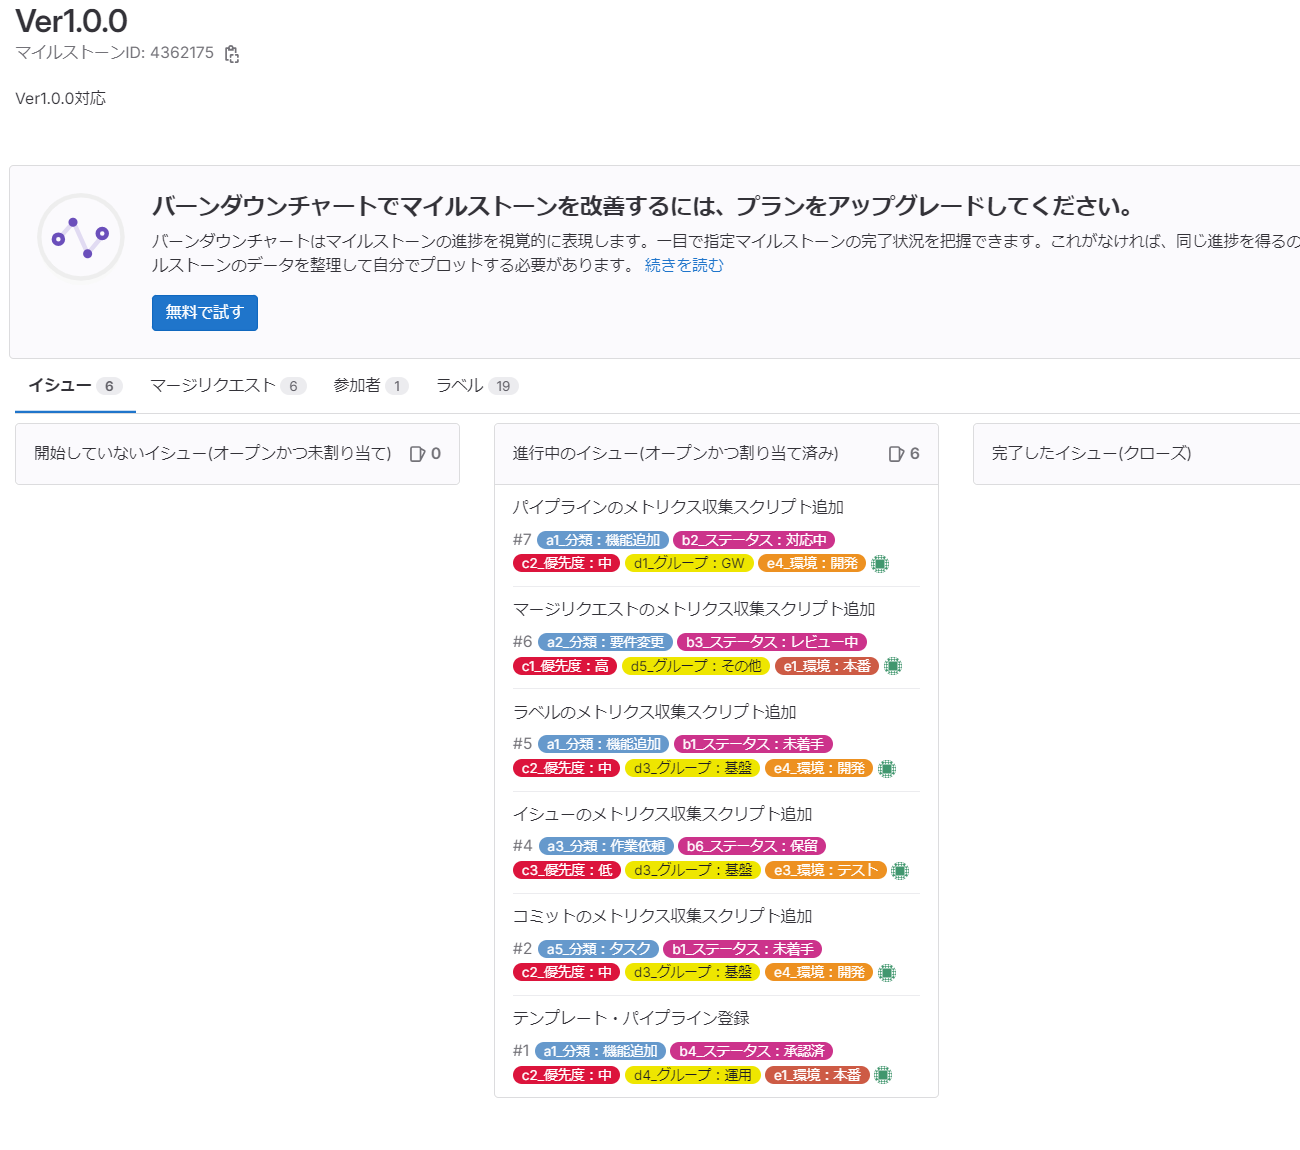Click the red c1_優先度：高 label on issue #6
The image size is (1300, 1150).
point(565,665)
